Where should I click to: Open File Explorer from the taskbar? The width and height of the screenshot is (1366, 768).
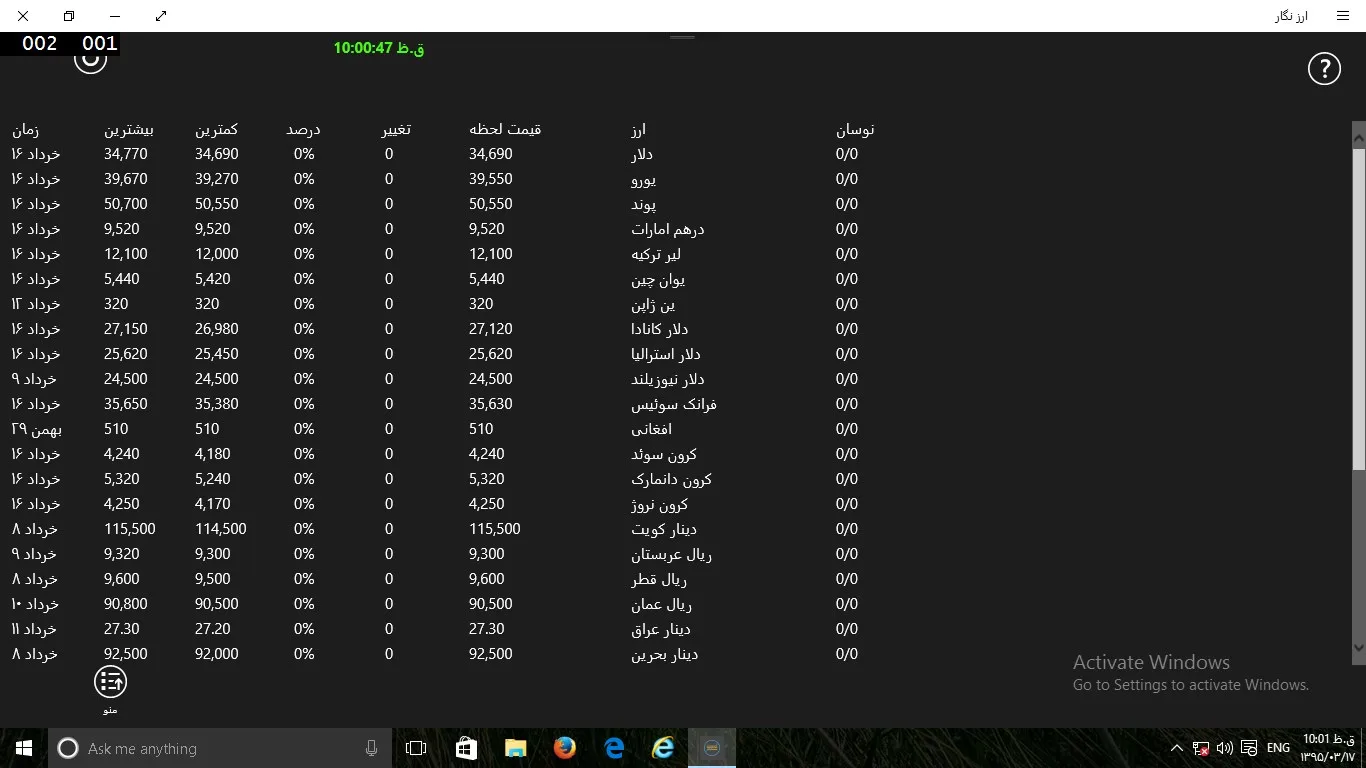point(515,748)
